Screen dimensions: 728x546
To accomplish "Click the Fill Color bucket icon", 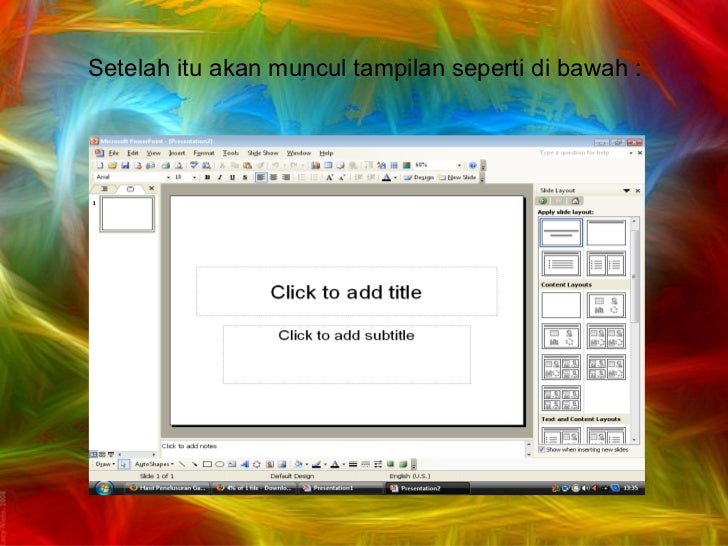I will tap(299, 464).
